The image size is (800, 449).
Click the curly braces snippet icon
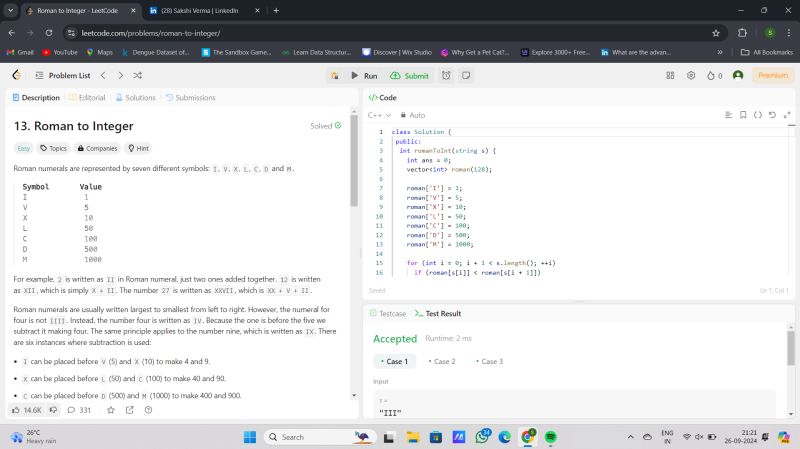[x=758, y=115]
